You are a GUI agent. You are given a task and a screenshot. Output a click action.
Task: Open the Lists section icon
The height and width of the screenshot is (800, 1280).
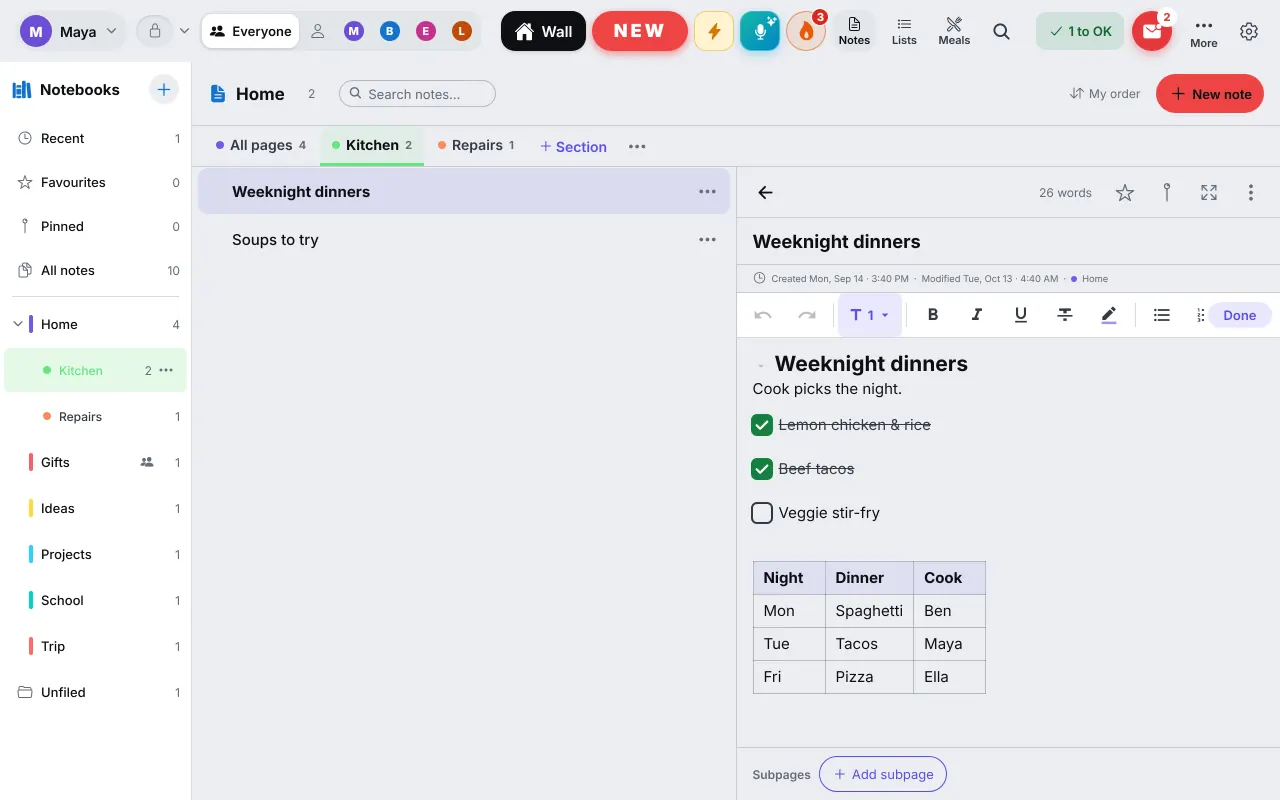coord(904,31)
